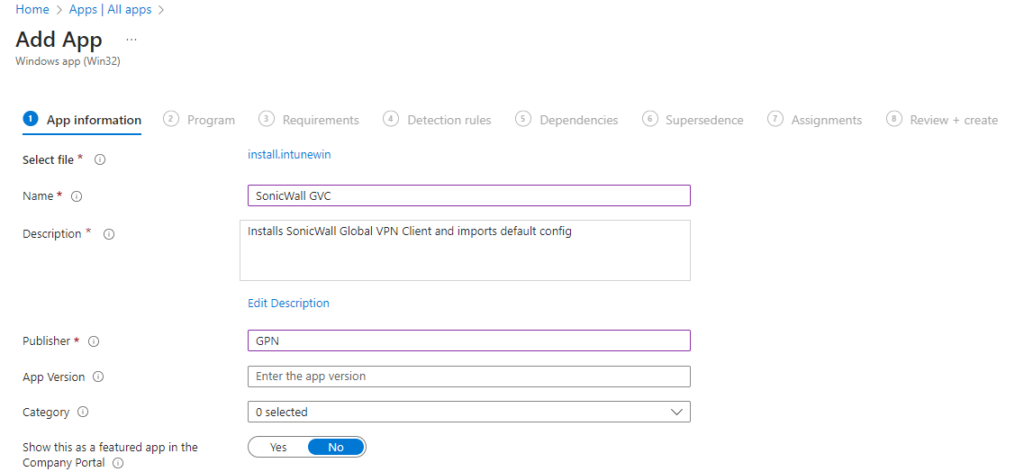Screen dimensions: 1024x472
Task: Click info icon beside App Version label
Action: coord(99,377)
